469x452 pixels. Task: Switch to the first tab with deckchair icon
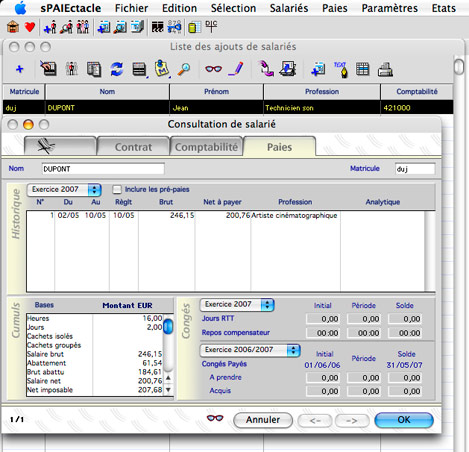[x=60, y=147]
